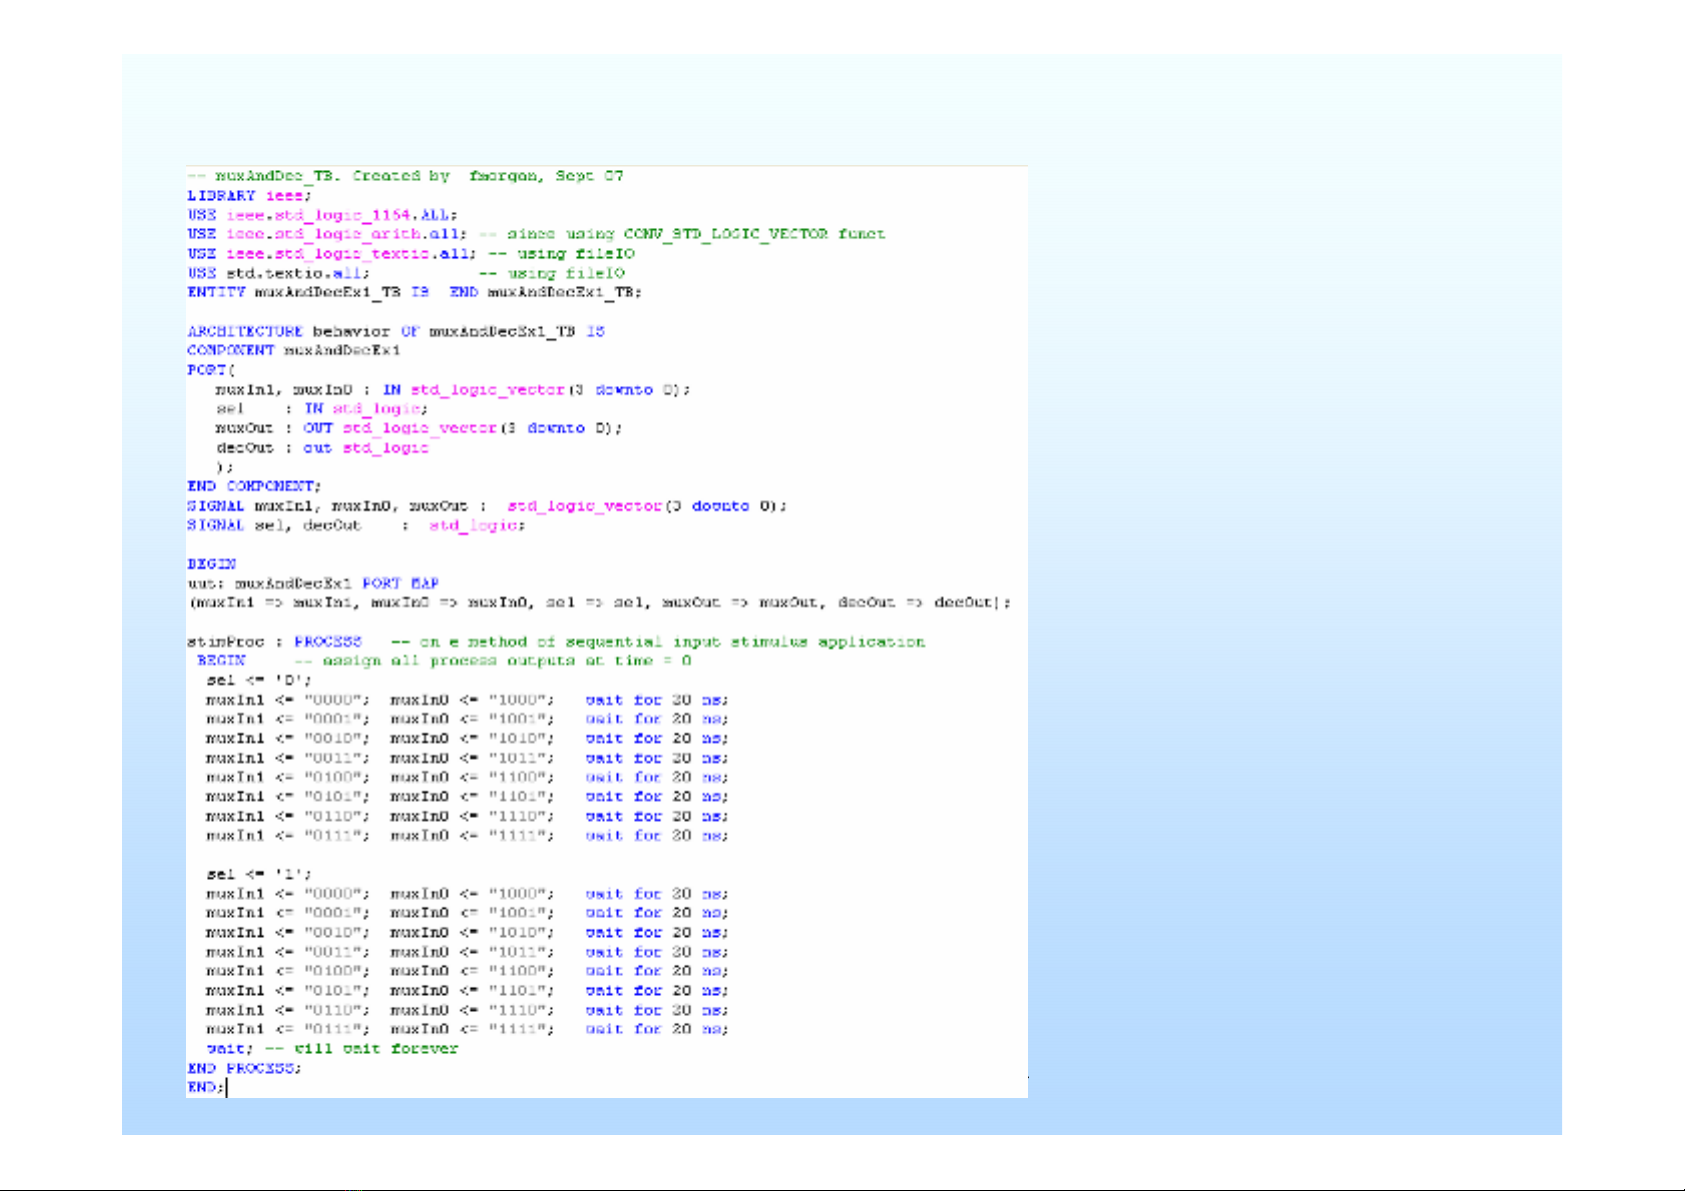Click the END COMPONENT line

click(254, 486)
